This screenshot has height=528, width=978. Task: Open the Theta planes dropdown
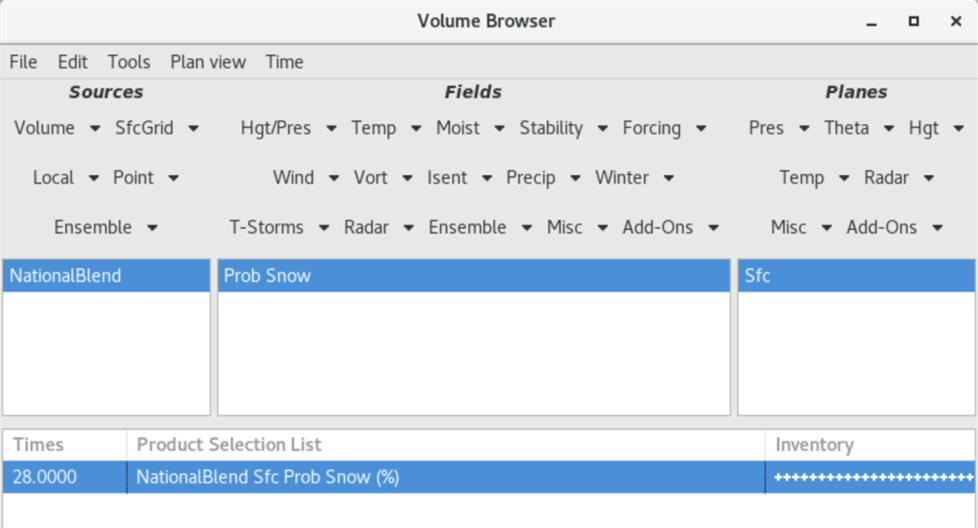tap(858, 128)
